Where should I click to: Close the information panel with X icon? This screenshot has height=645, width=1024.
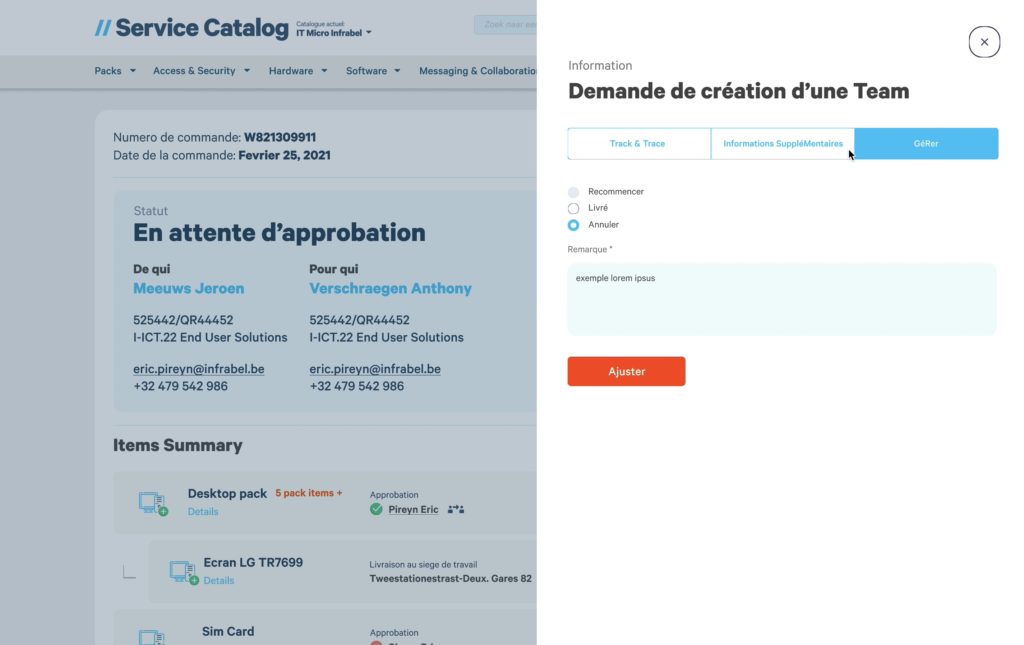pos(984,42)
